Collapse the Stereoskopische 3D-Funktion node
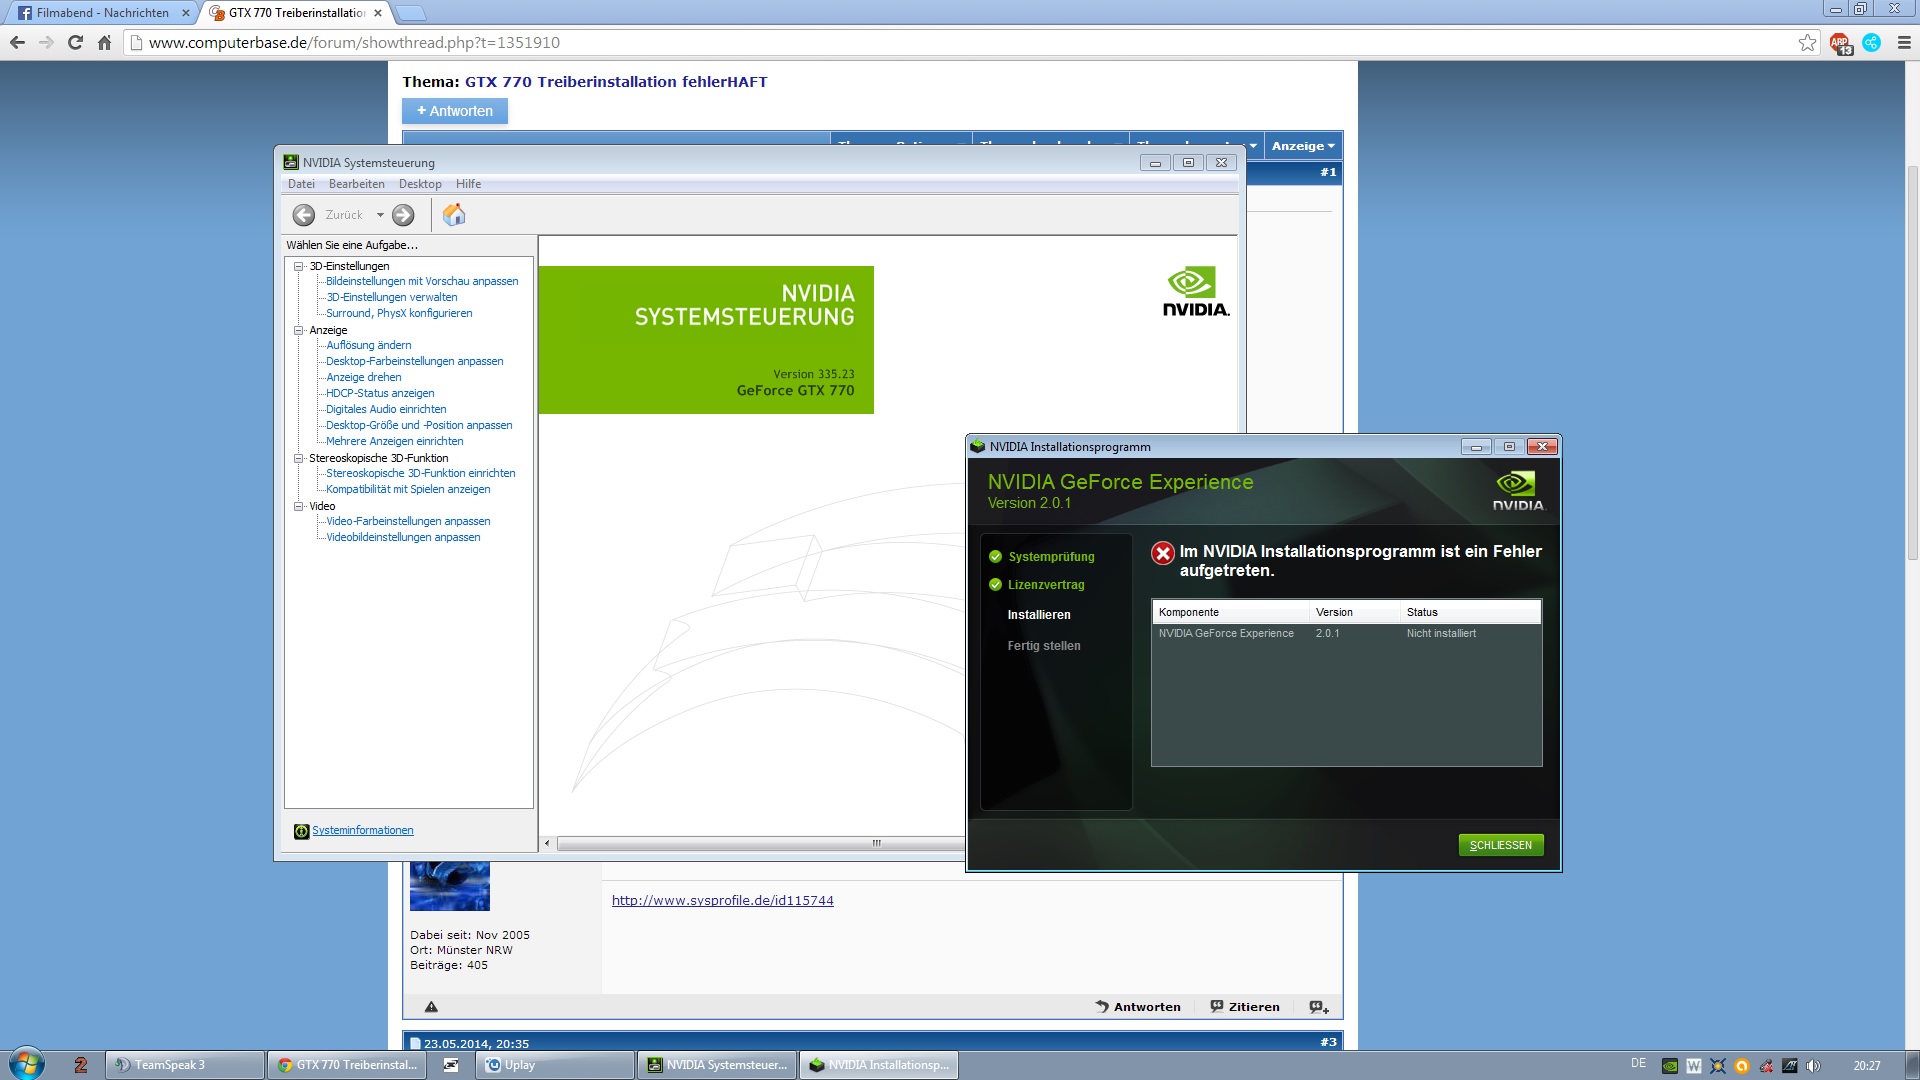This screenshot has width=1920, height=1080. click(298, 458)
